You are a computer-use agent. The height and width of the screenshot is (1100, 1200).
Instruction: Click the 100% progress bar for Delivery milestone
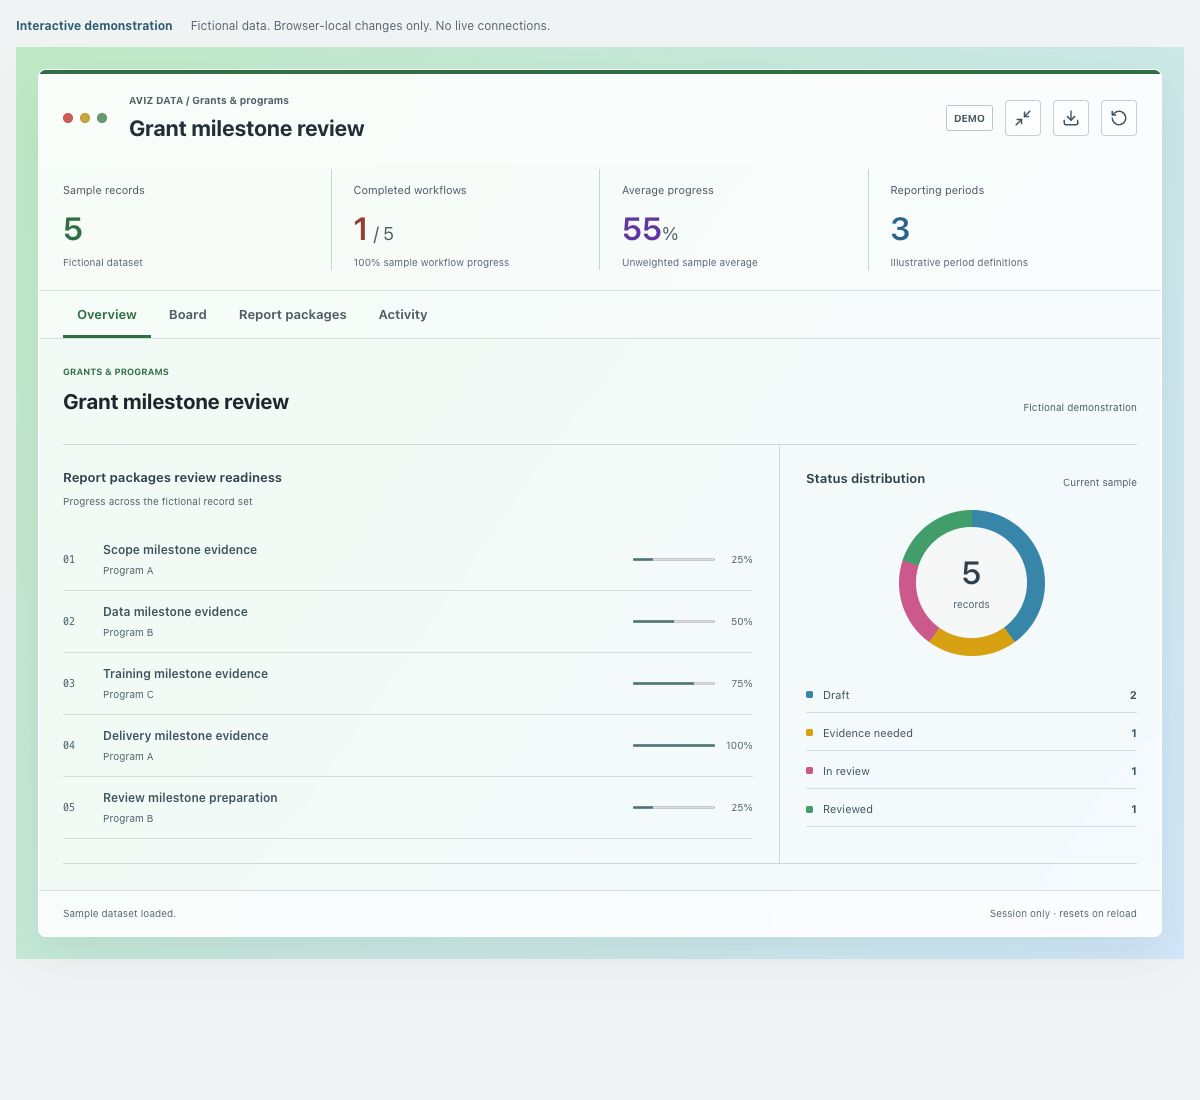[x=674, y=746]
